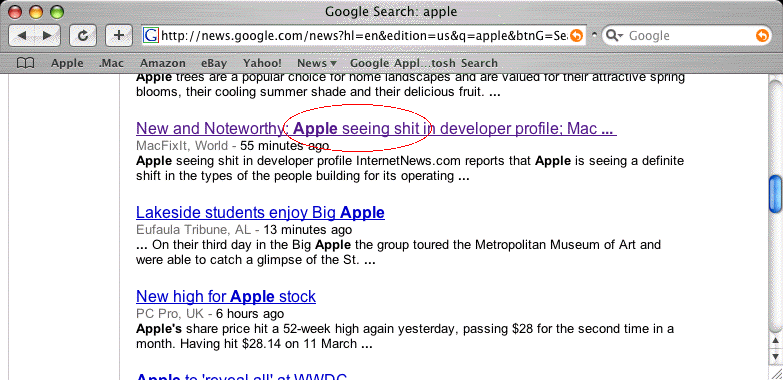This screenshot has width=783, height=380.
Task: Focus the Google search field
Action: [x=687, y=35]
